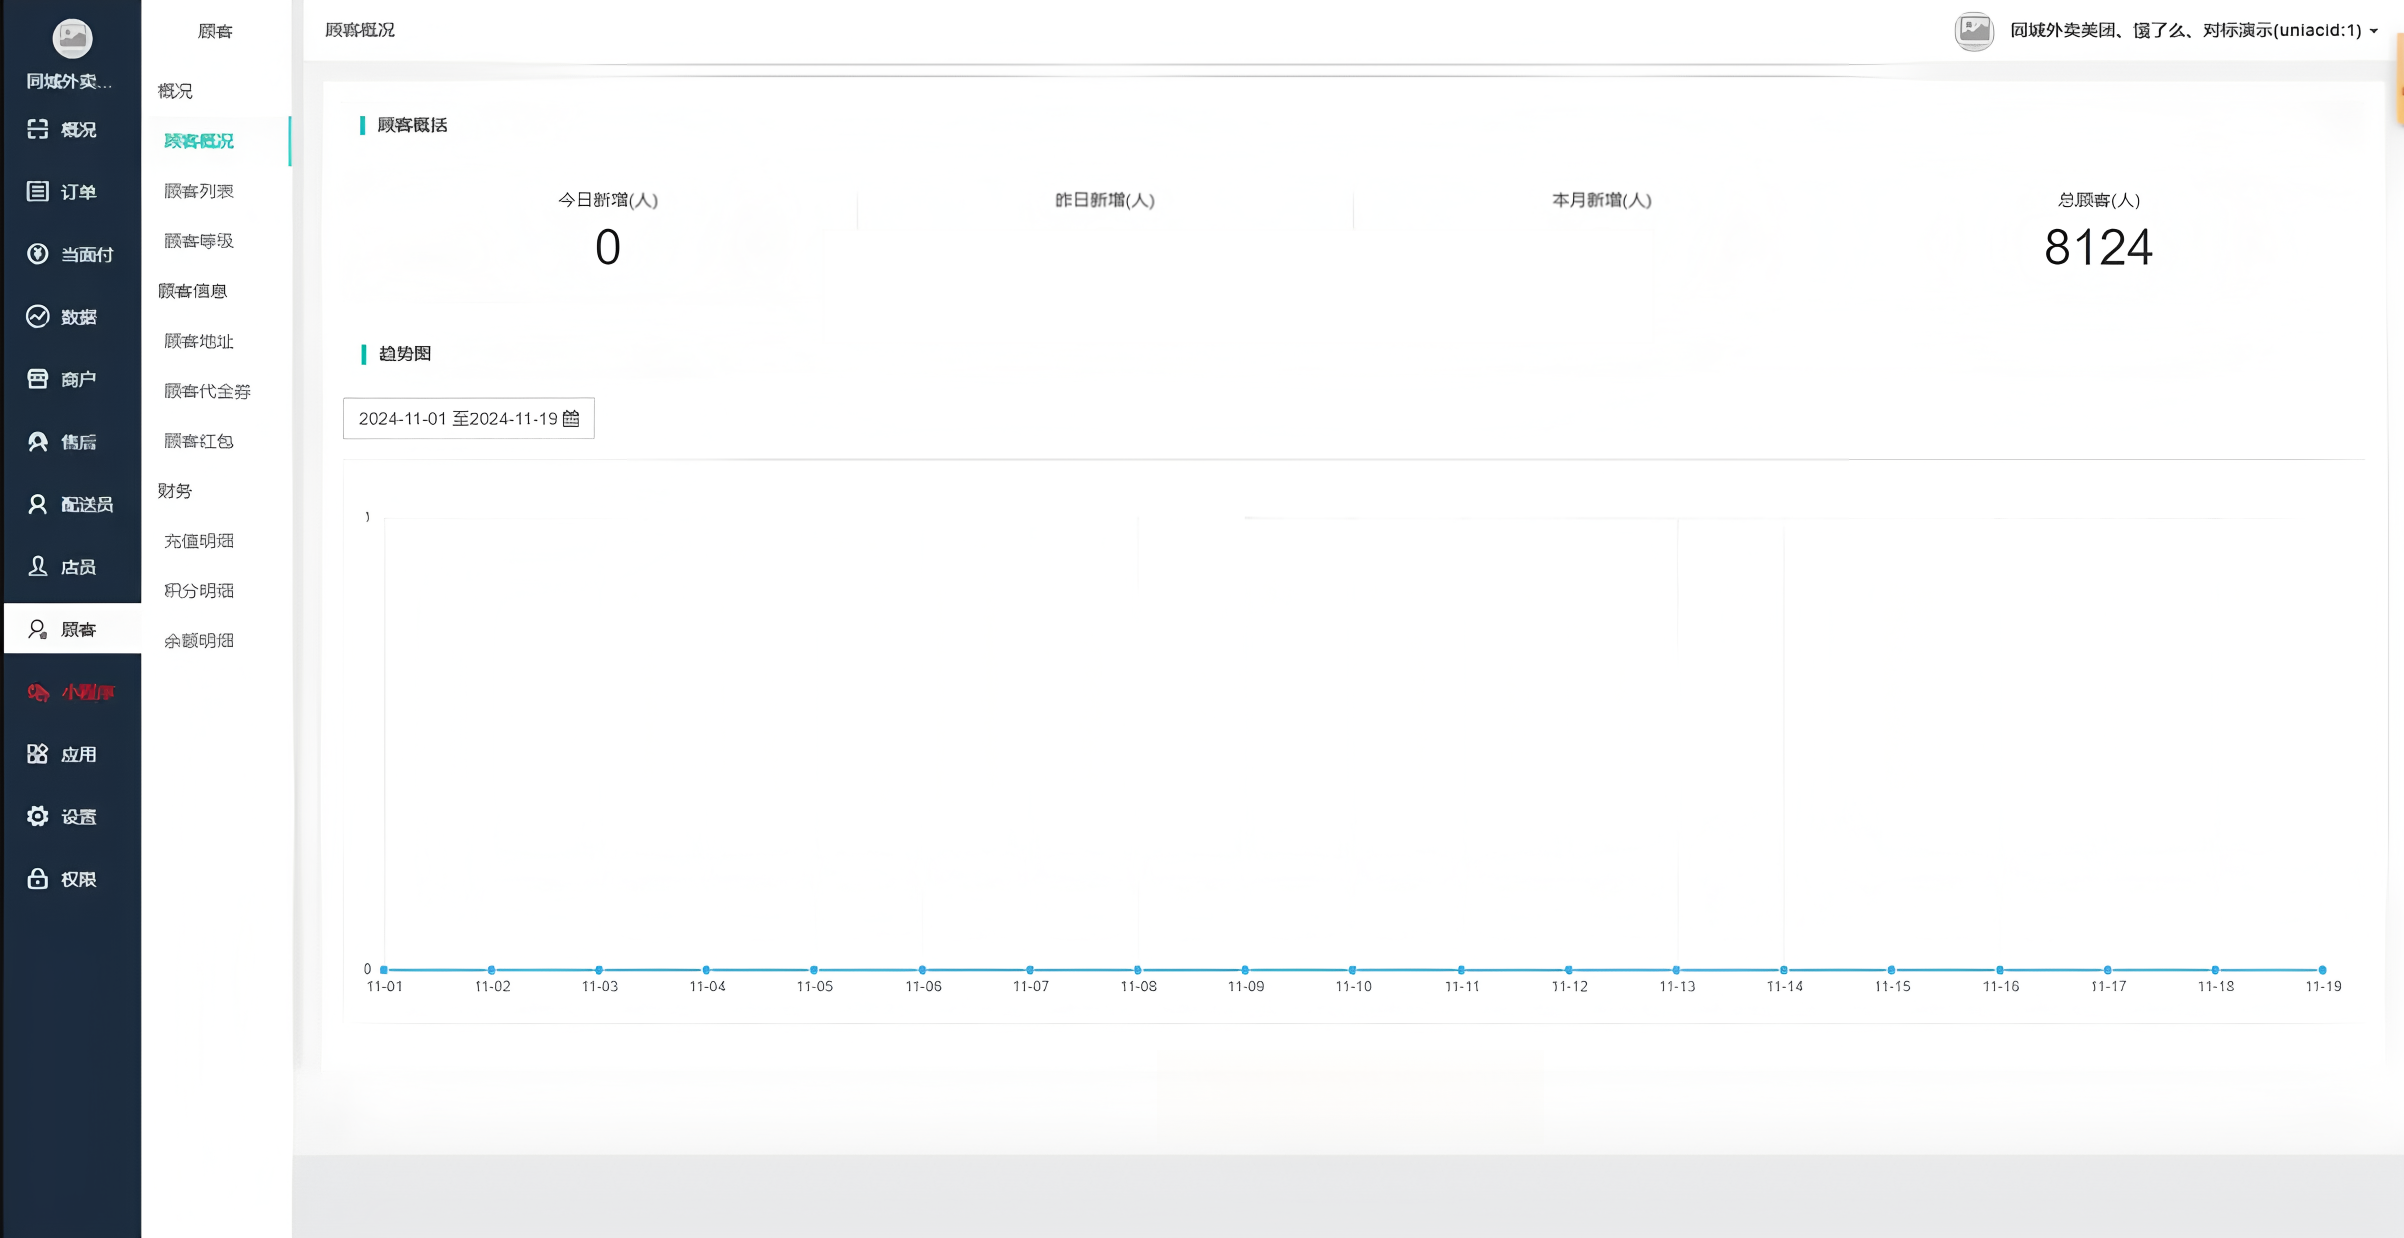
Task: Open the 订单 orders icon in sidebar
Action: tap(37, 191)
